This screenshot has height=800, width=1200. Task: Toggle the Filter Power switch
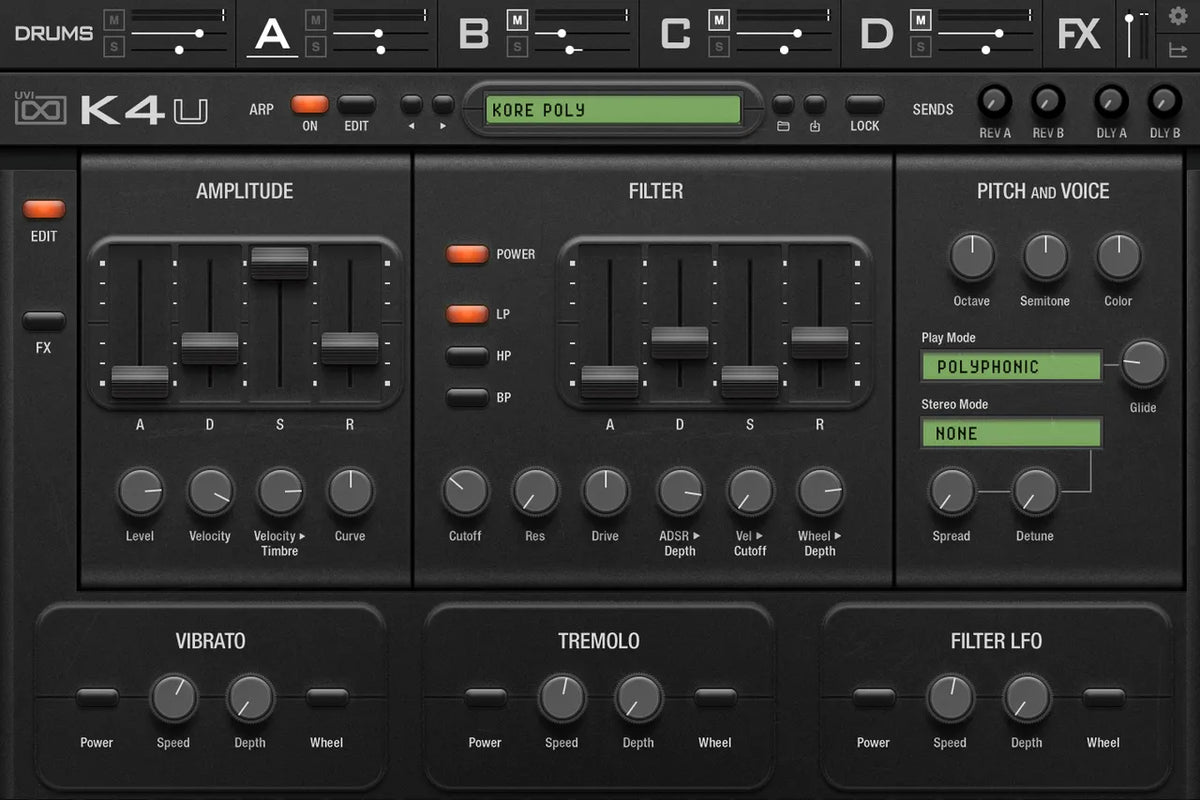point(466,254)
